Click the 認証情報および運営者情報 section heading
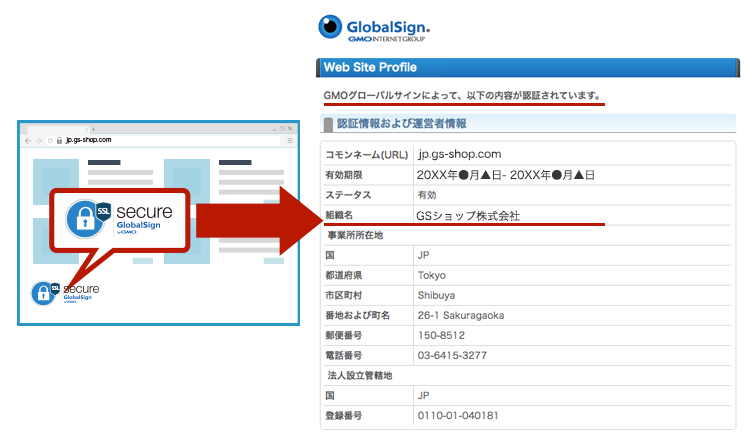Viewport: 750px width, 437px height. tap(400, 124)
